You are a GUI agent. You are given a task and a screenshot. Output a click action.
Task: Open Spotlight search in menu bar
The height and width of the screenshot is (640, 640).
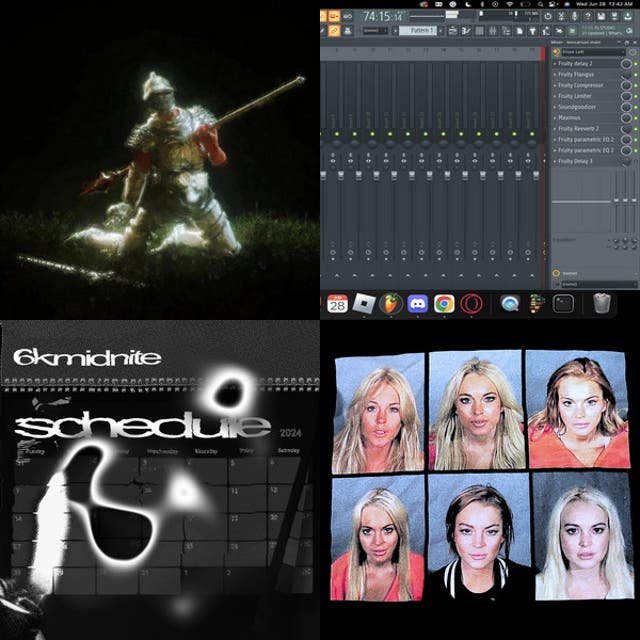point(540,4)
